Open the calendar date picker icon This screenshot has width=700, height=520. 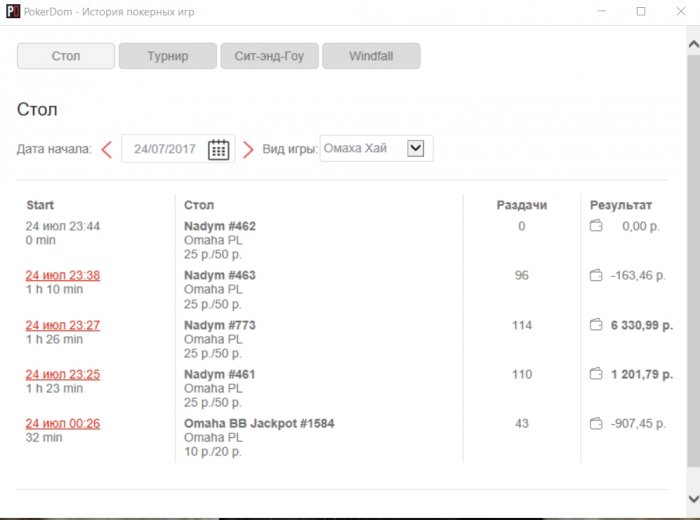pos(218,149)
